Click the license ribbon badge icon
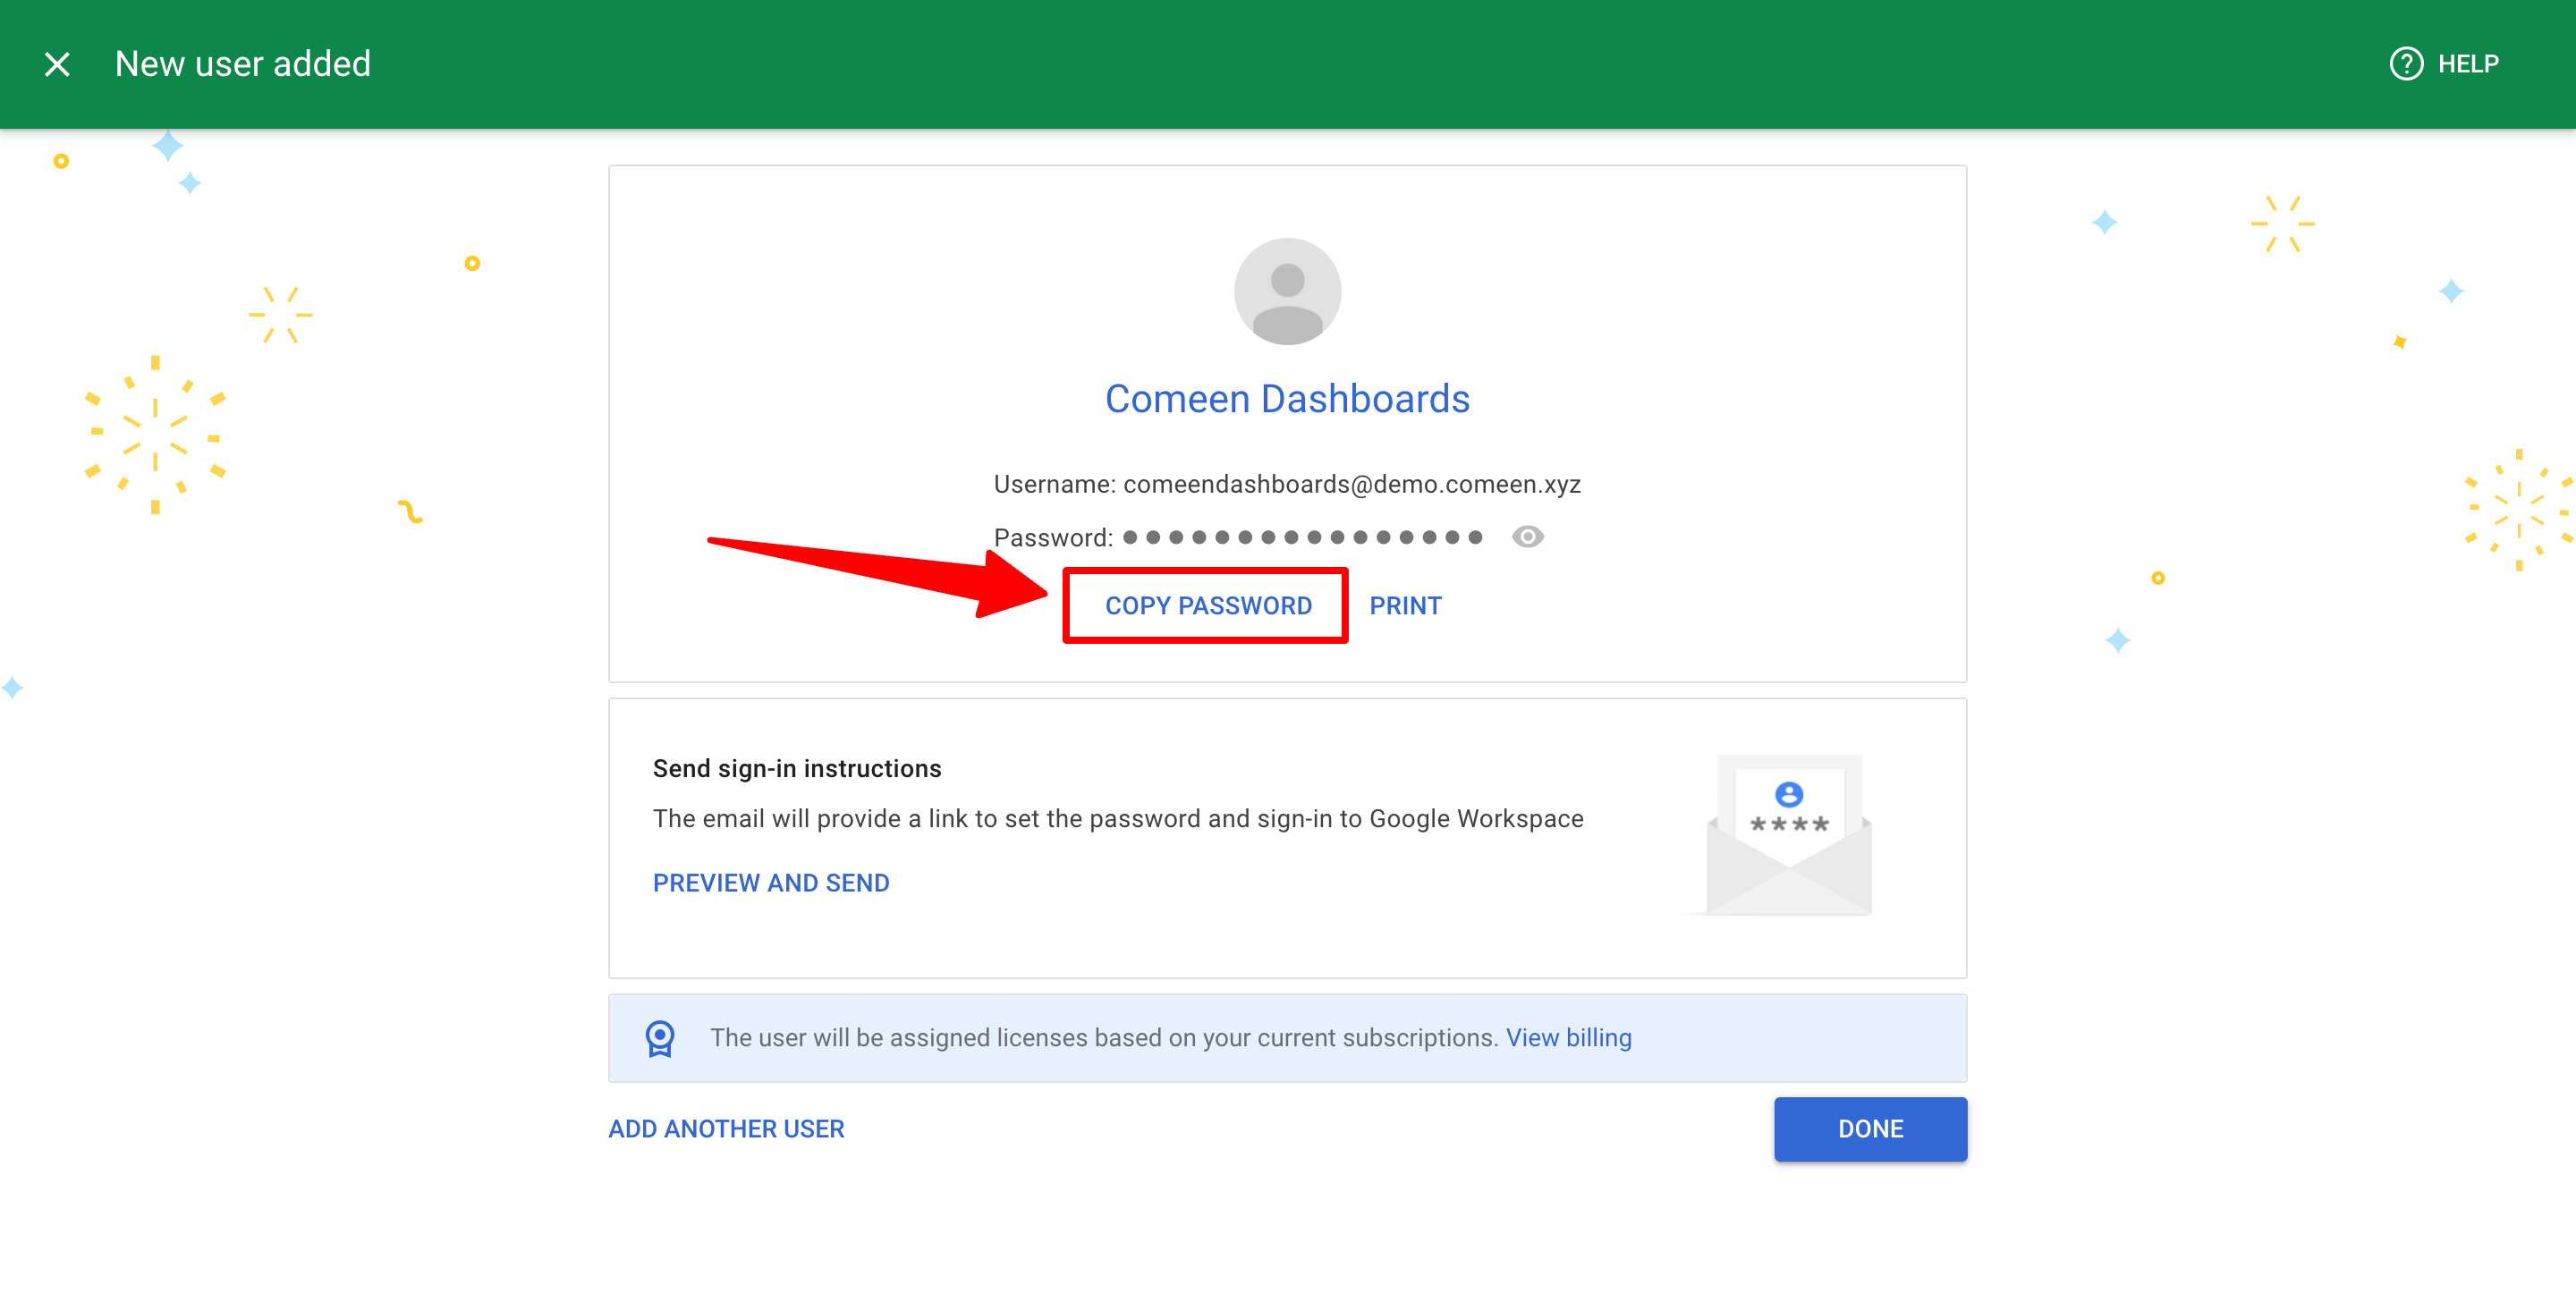Image resolution: width=2576 pixels, height=1302 pixels. pos(660,1038)
